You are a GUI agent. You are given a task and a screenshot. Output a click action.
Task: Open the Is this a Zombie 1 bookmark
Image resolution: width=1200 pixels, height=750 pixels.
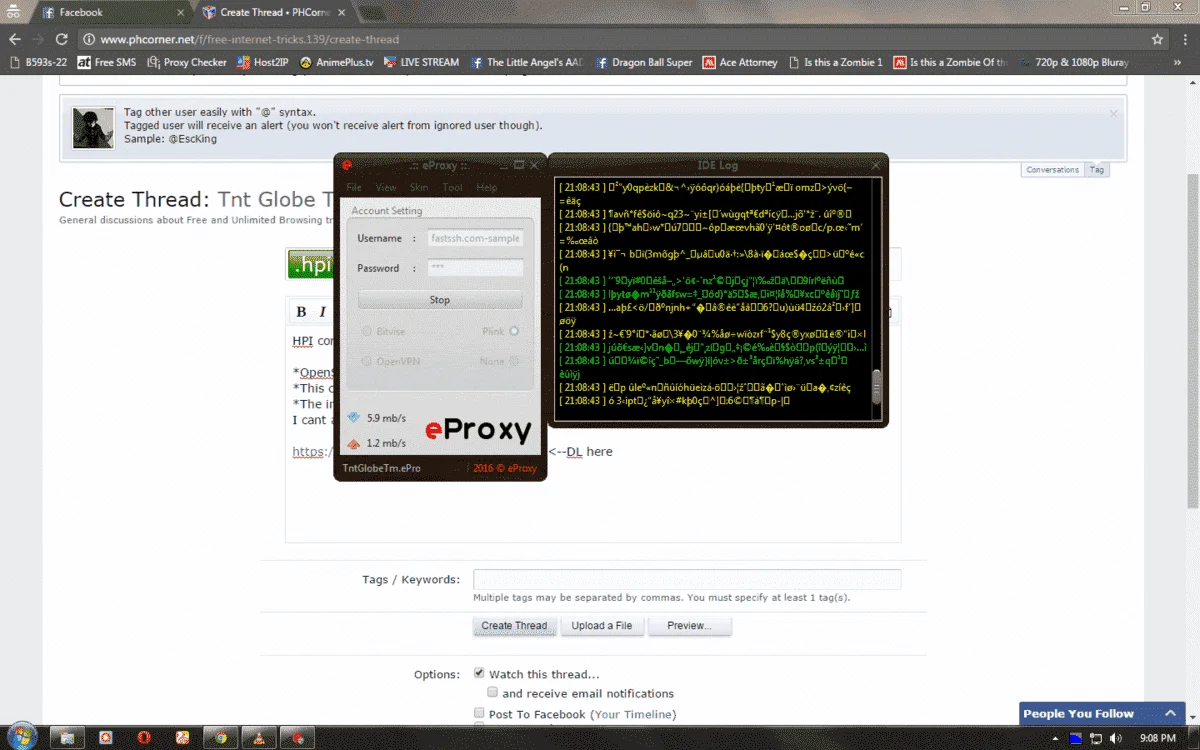835,62
